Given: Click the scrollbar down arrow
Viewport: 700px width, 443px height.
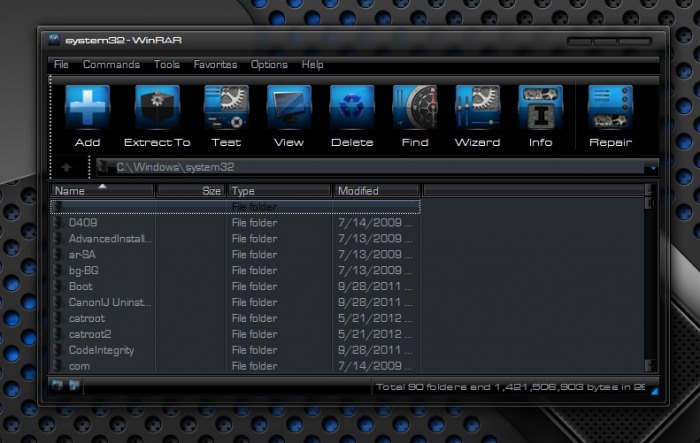Looking at the screenshot, I should [x=651, y=365].
